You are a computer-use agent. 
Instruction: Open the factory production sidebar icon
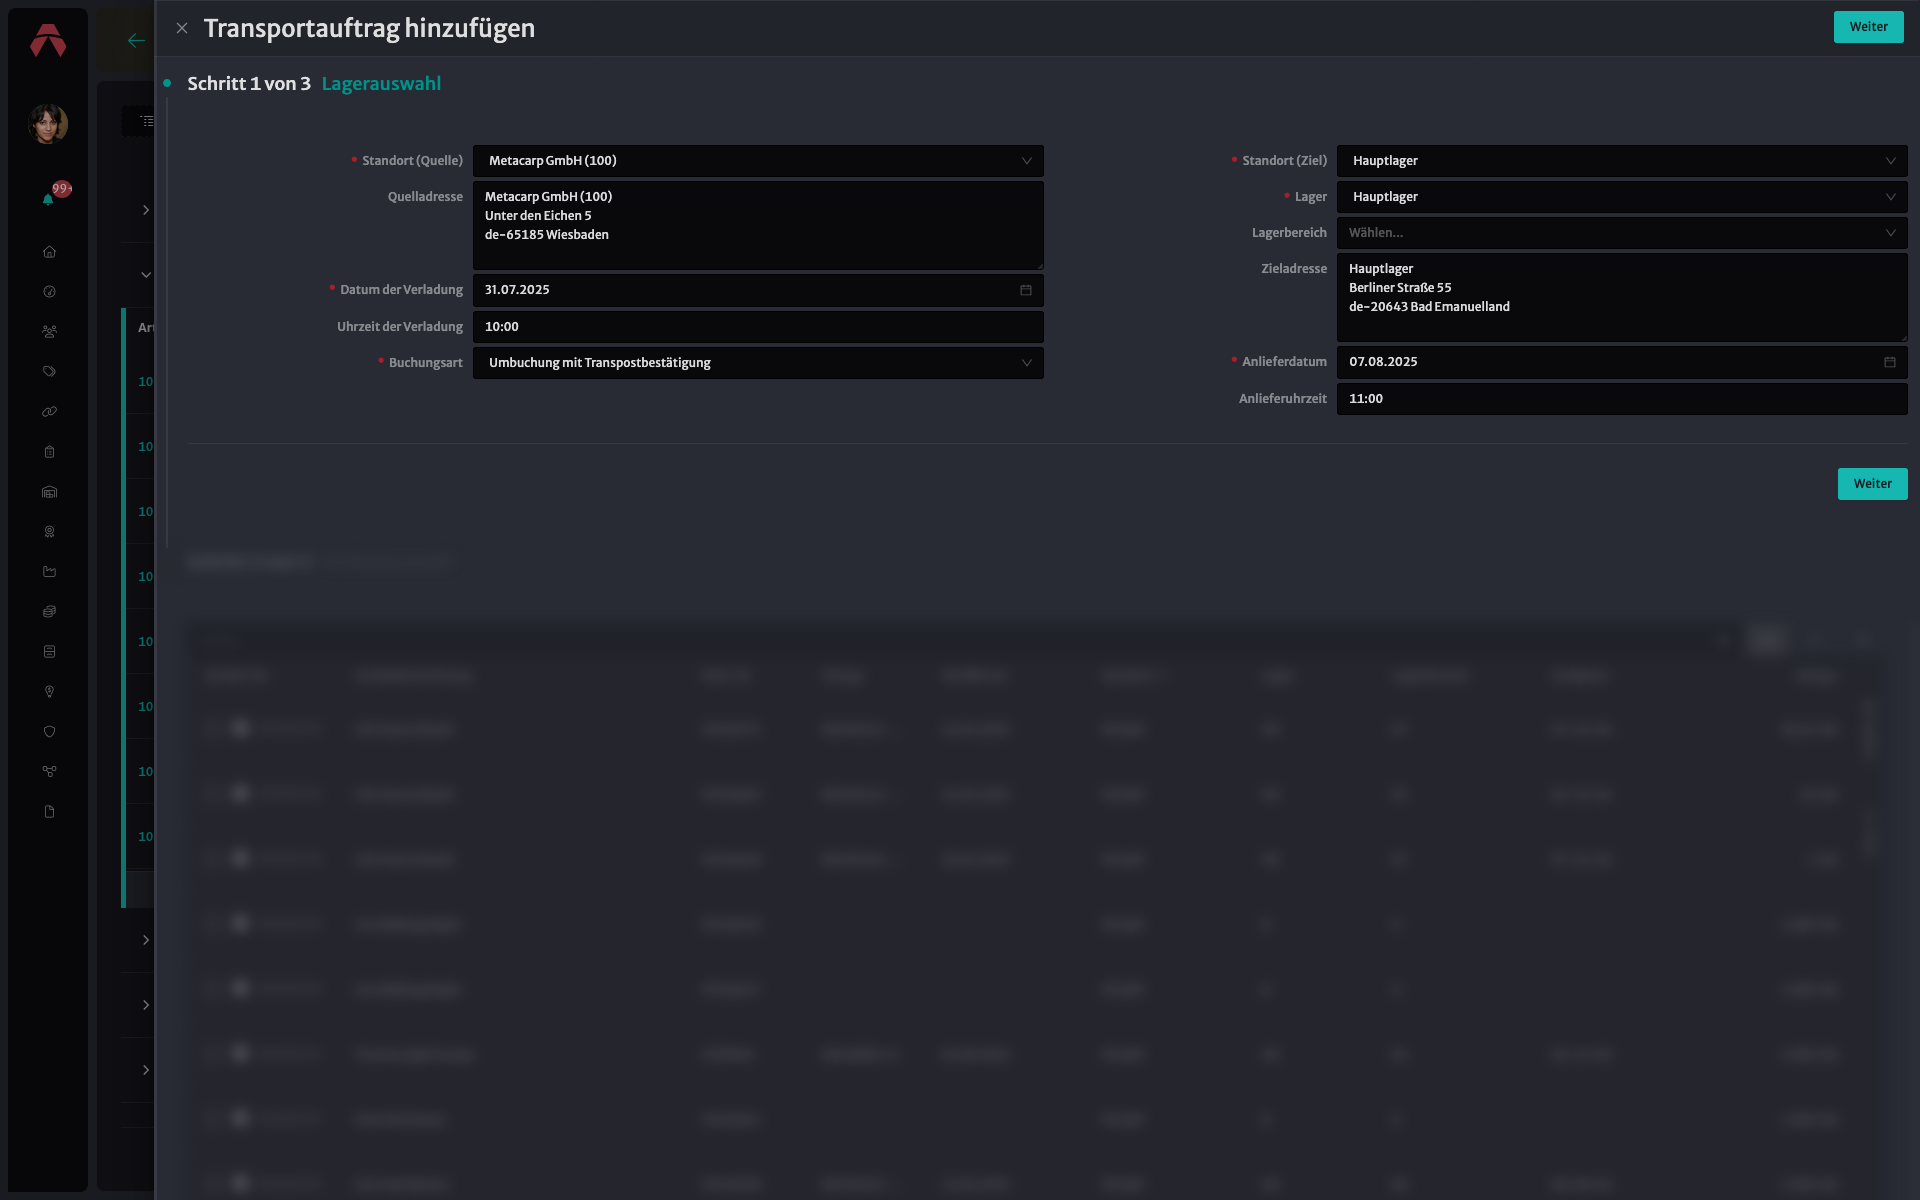49,572
